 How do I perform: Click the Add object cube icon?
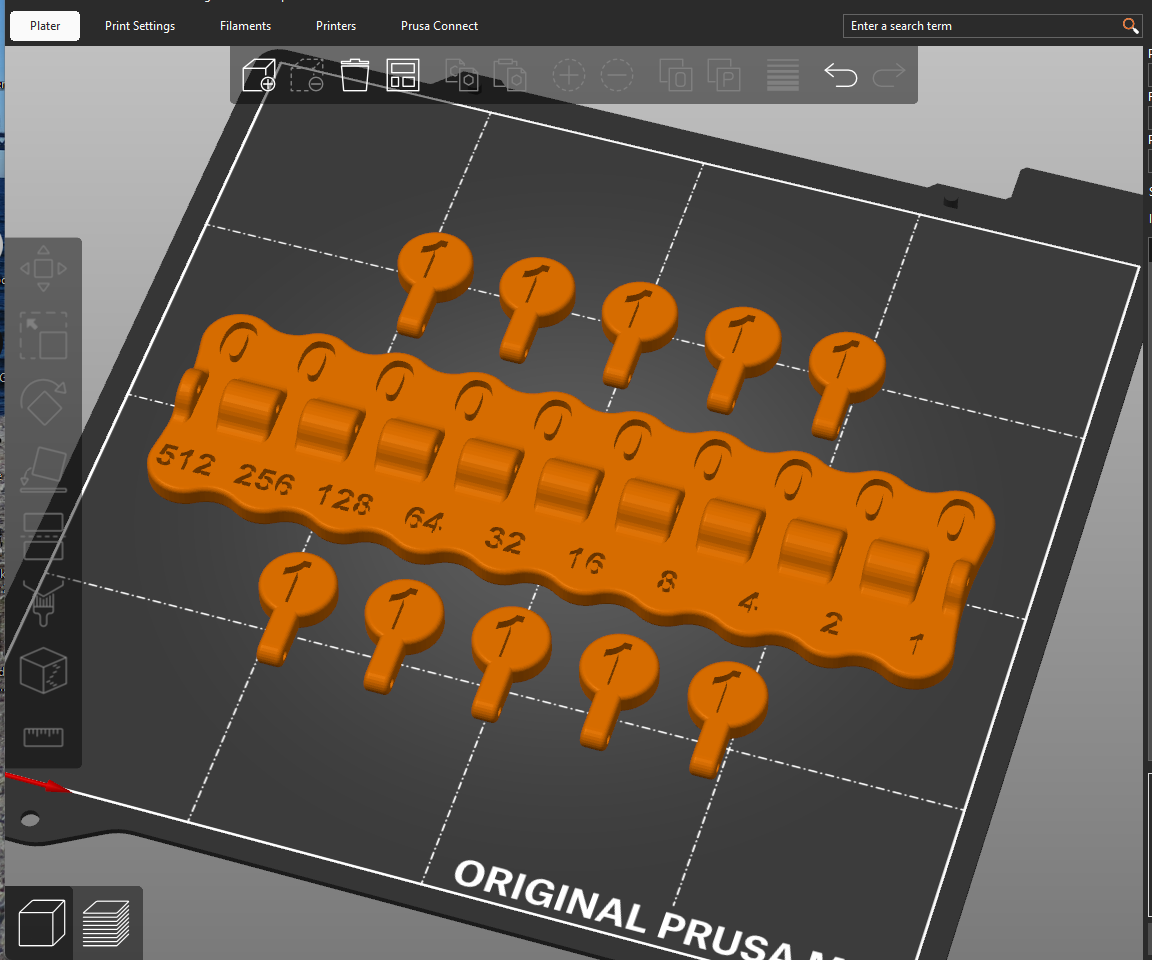[259, 75]
